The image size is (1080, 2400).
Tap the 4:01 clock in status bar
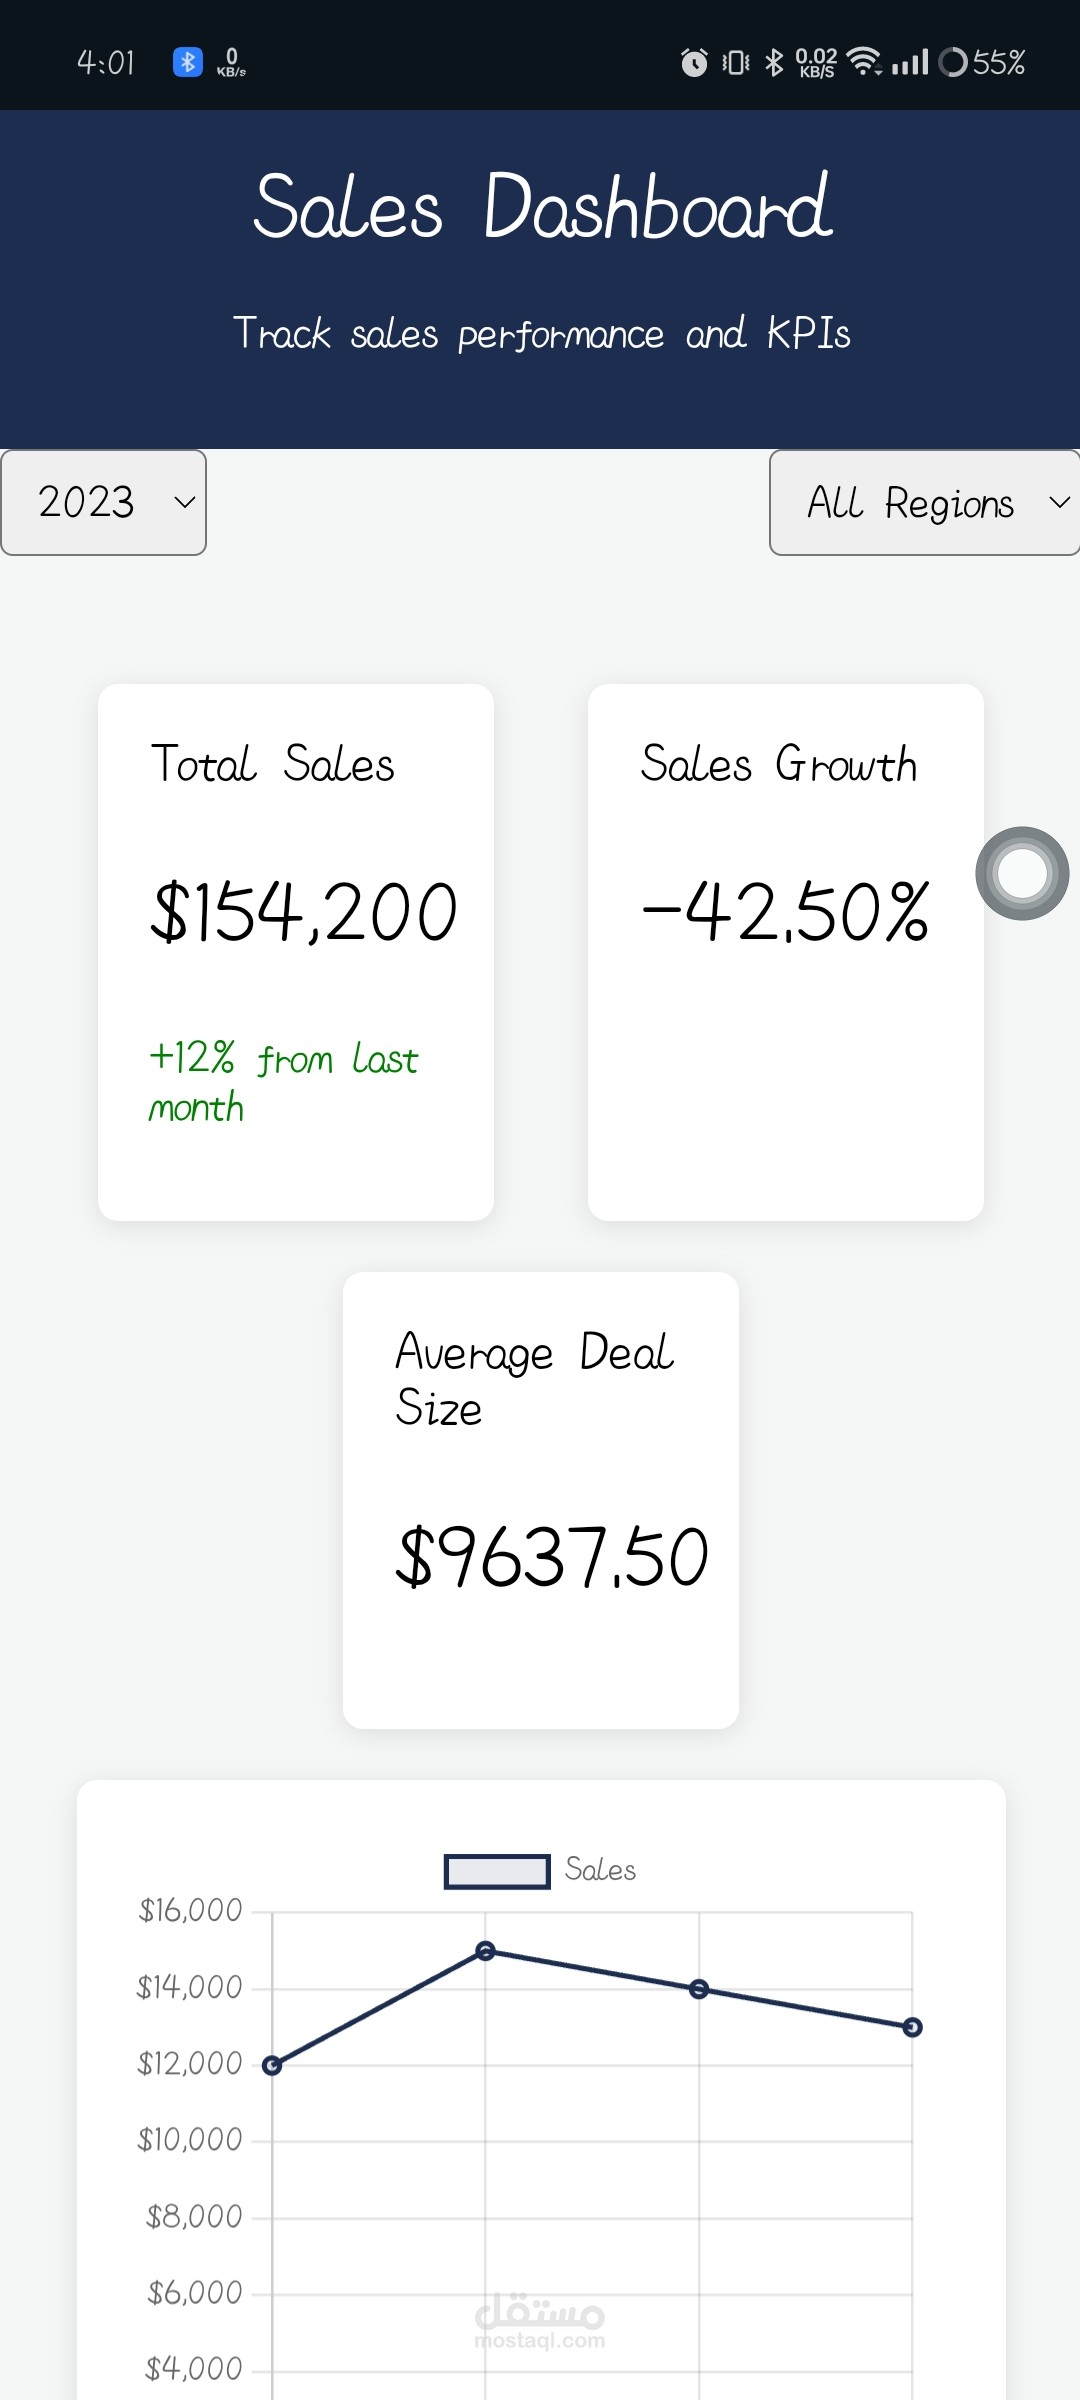point(106,63)
